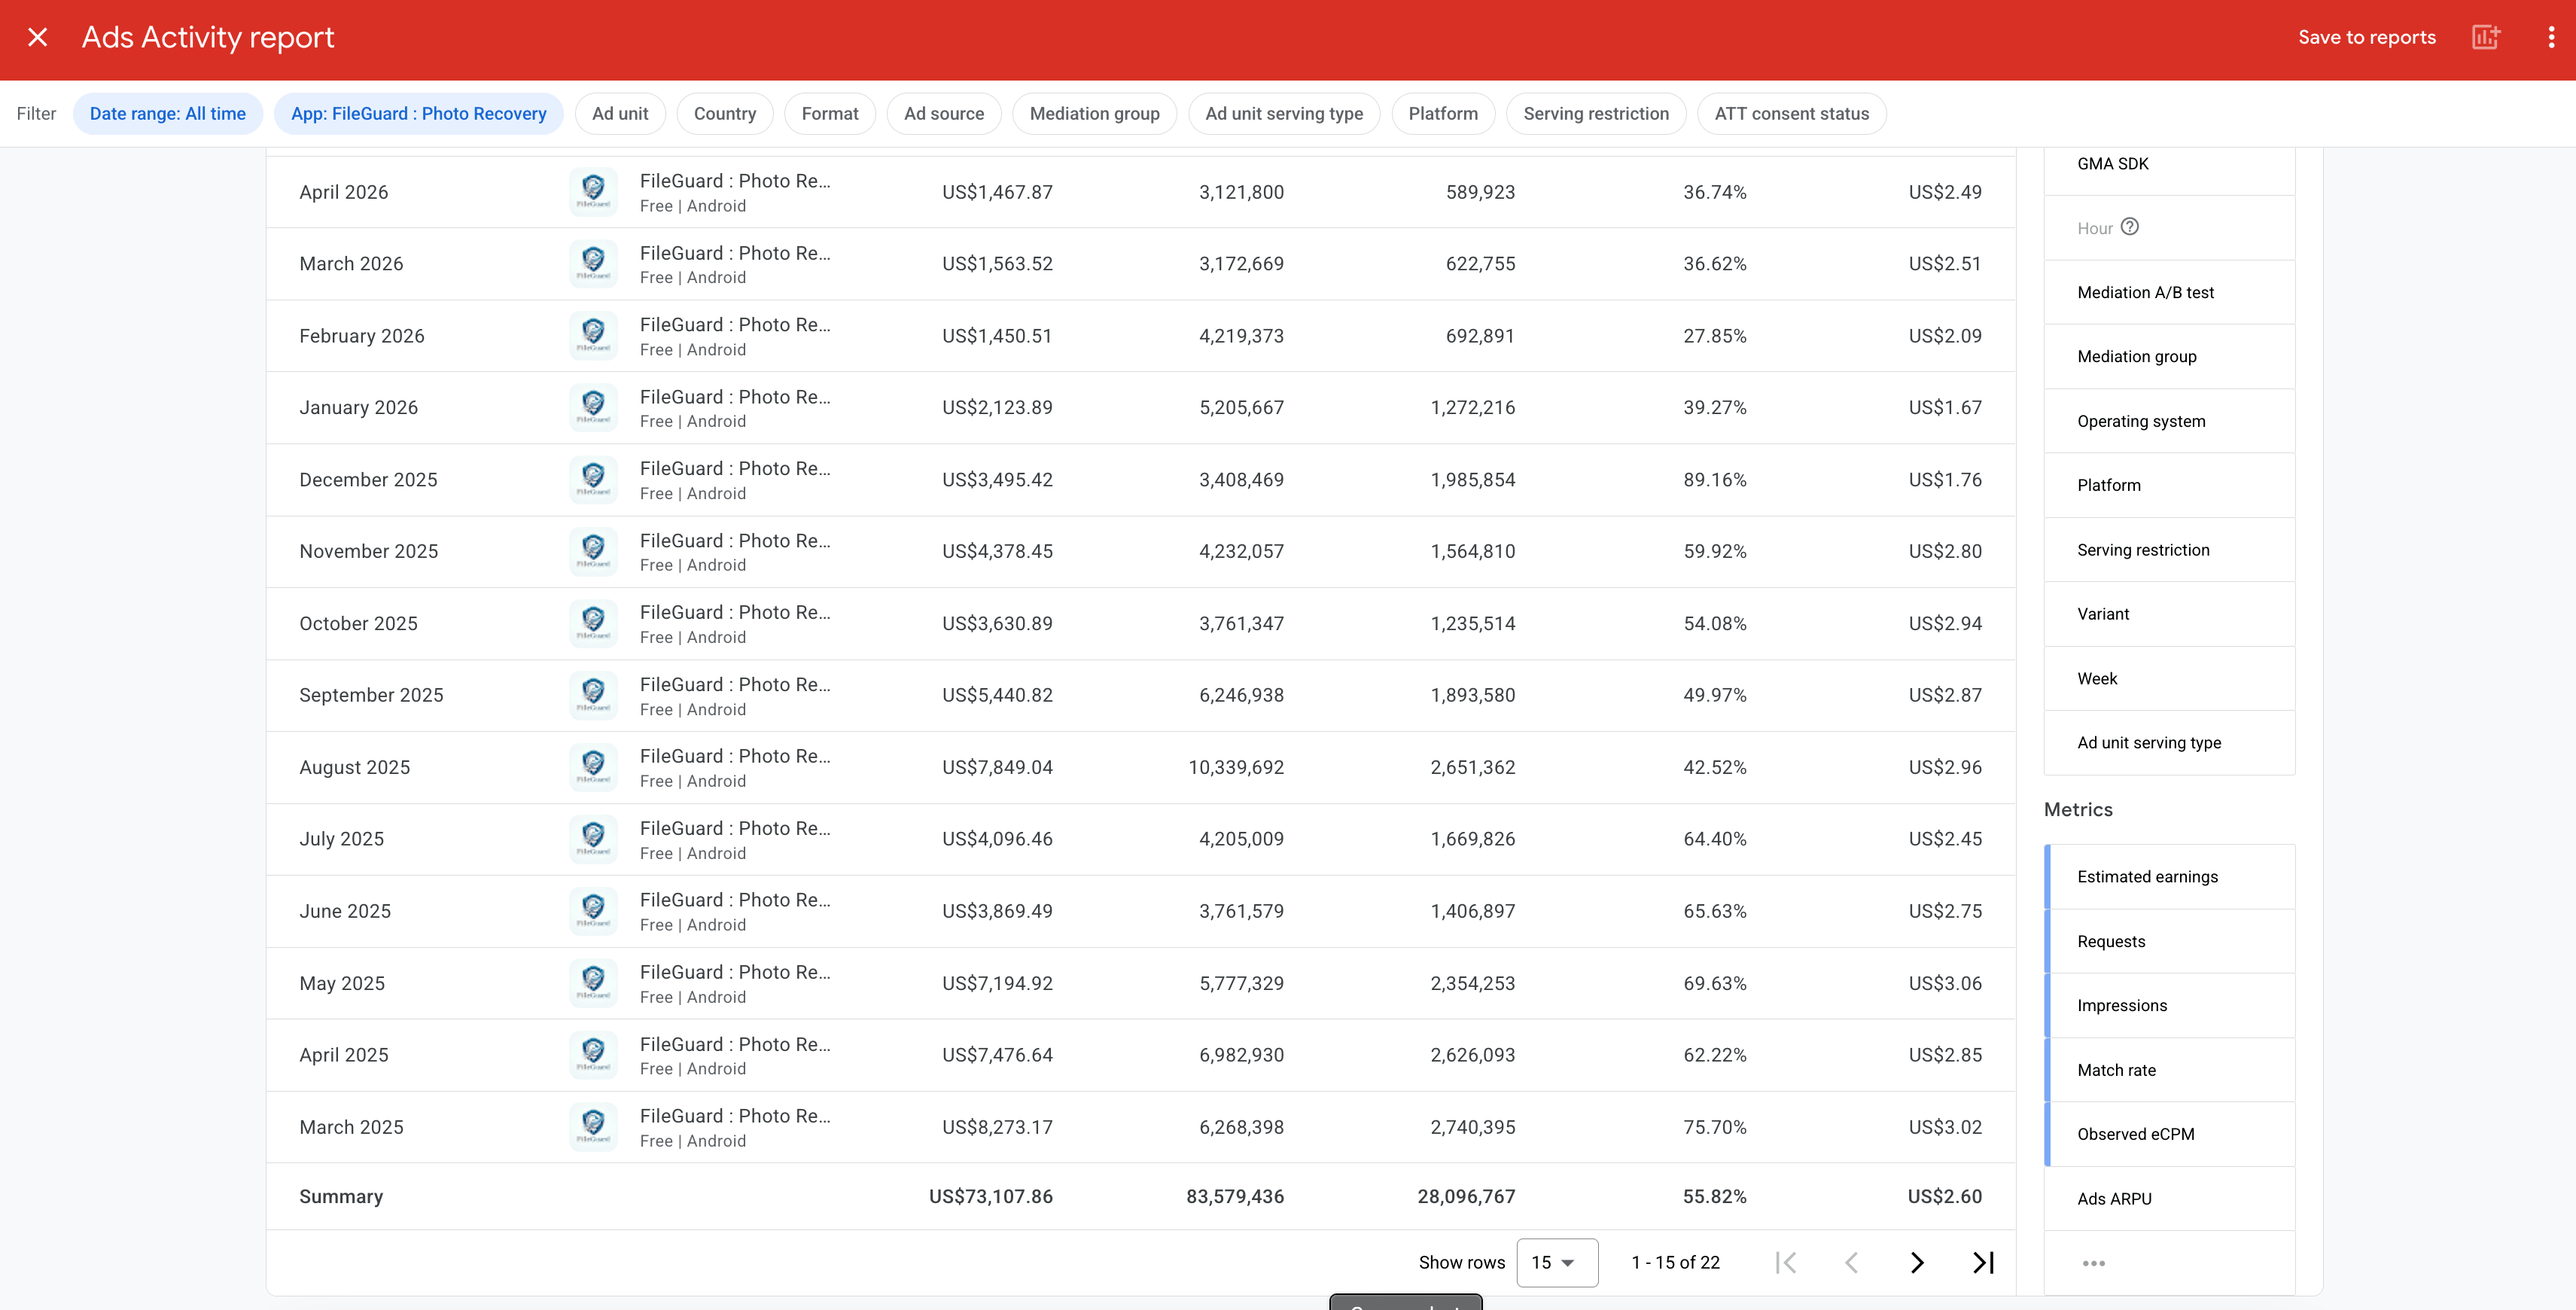This screenshot has width=2576, height=1310.
Task: Click January 2026 row app name
Action: [x=735, y=397]
